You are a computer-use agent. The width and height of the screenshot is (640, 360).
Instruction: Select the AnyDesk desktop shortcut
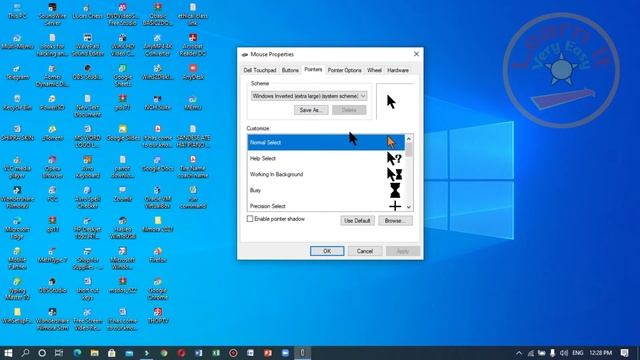[193, 72]
